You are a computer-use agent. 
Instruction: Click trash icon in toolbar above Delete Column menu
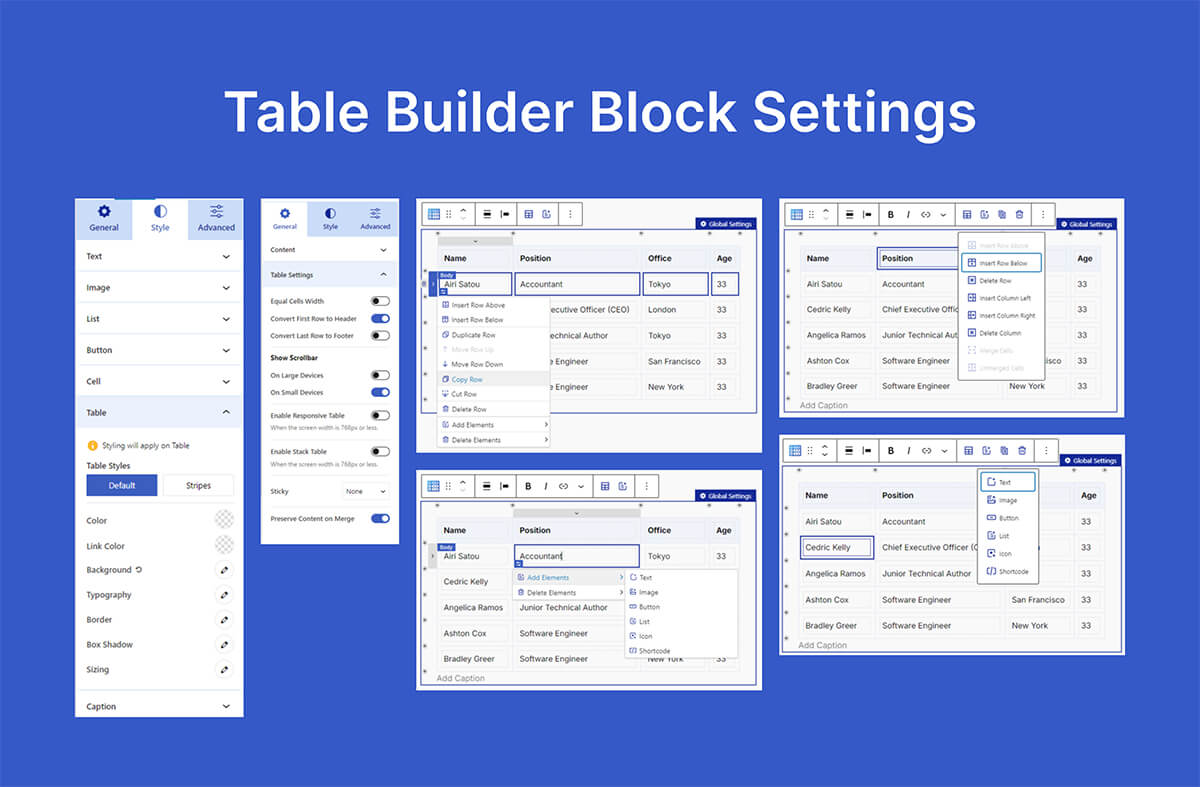1019,214
